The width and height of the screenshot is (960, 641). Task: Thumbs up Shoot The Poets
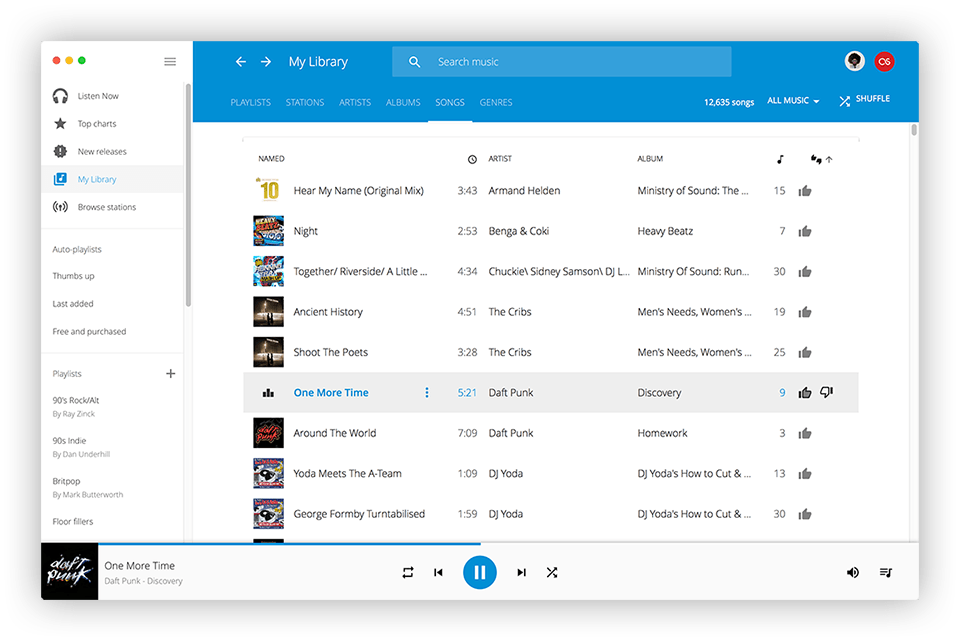click(805, 353)
